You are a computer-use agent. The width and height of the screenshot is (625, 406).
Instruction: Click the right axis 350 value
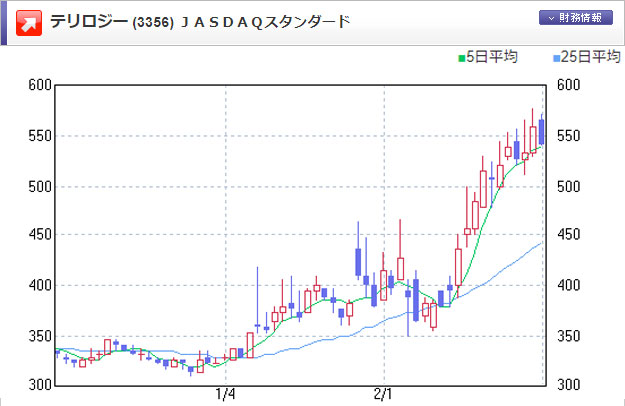[x=568, y=336]
